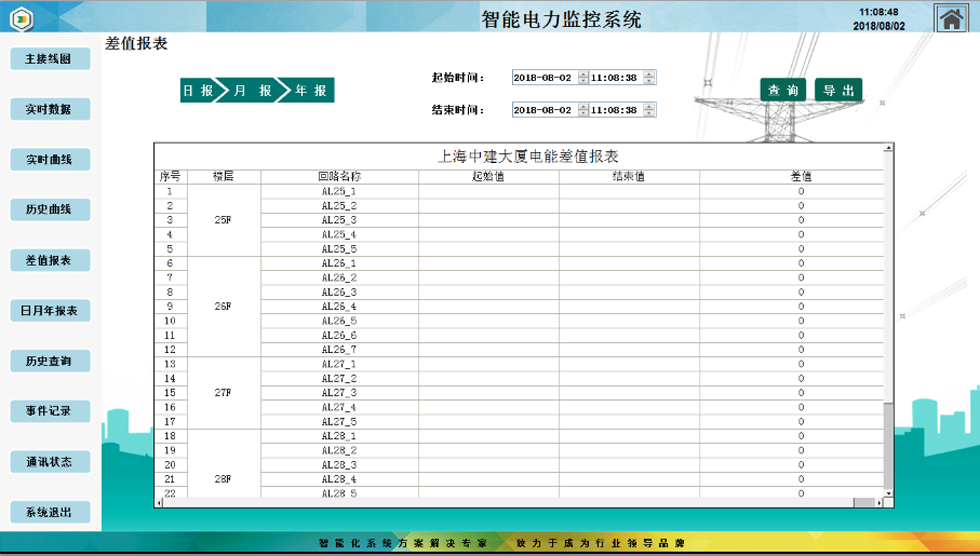The height and width of the screenshot is (556, 980).
Task: Click the 结束时间 time spinner arrows
Action: point(650,110)
